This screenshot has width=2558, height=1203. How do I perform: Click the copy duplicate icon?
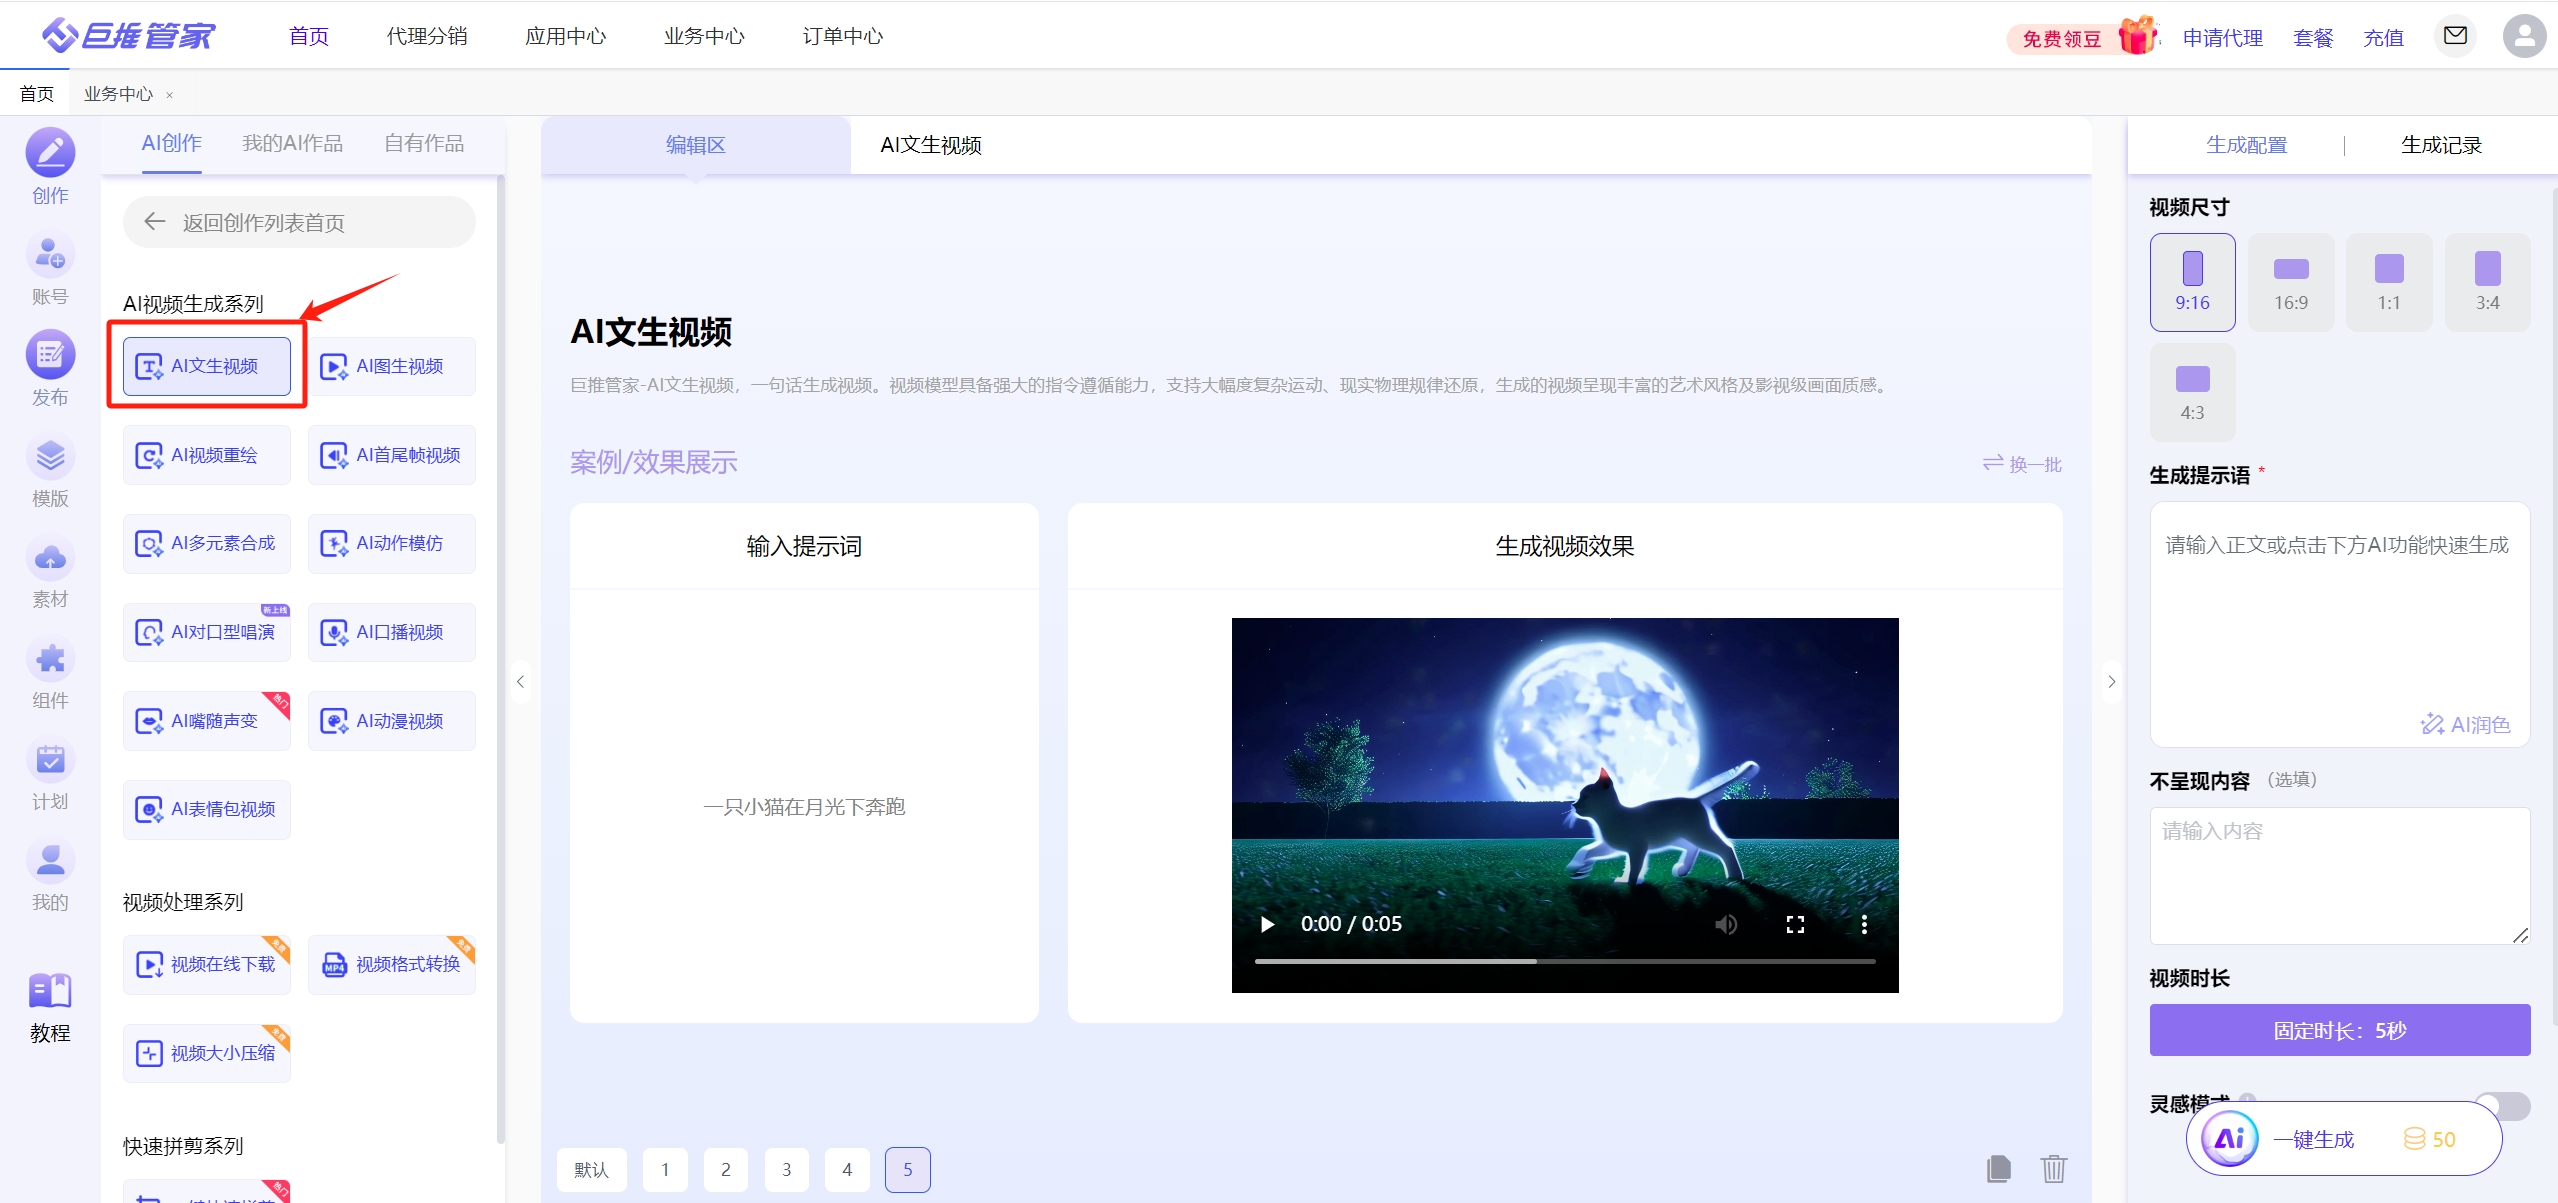coord(1998,1168)
